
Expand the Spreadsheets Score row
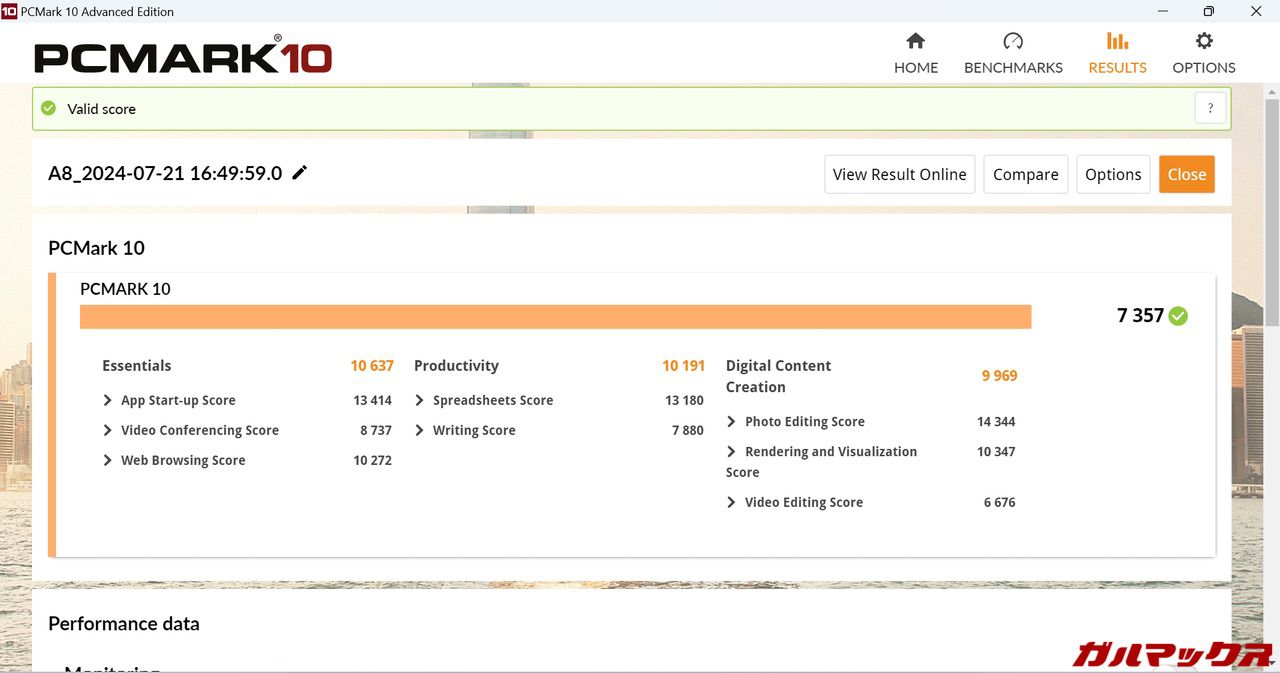419,400
